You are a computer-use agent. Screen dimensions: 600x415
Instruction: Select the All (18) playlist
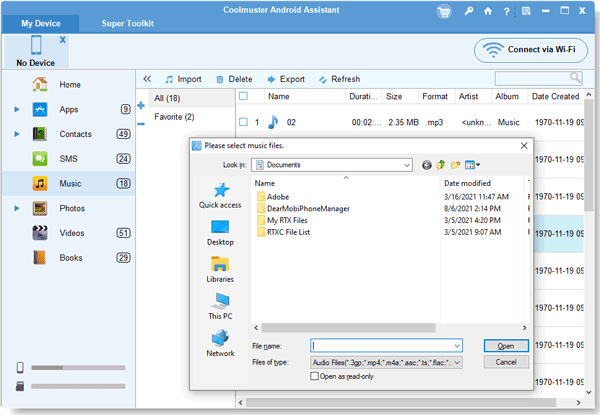191,98
